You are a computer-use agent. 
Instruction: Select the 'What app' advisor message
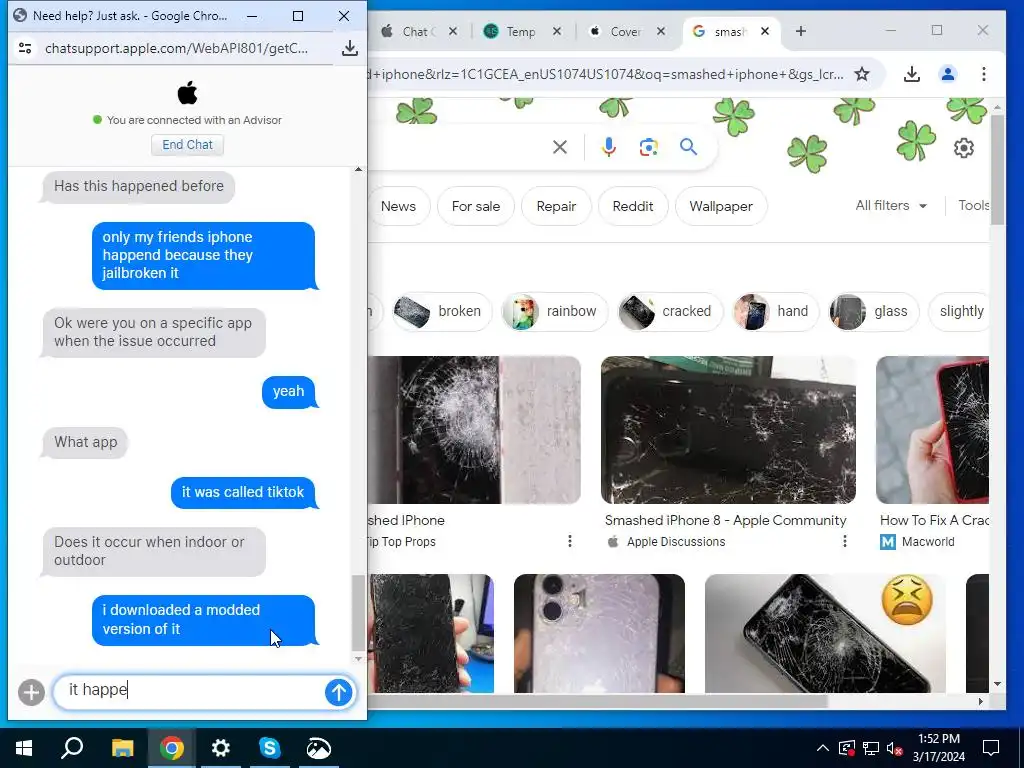[86, 442]
